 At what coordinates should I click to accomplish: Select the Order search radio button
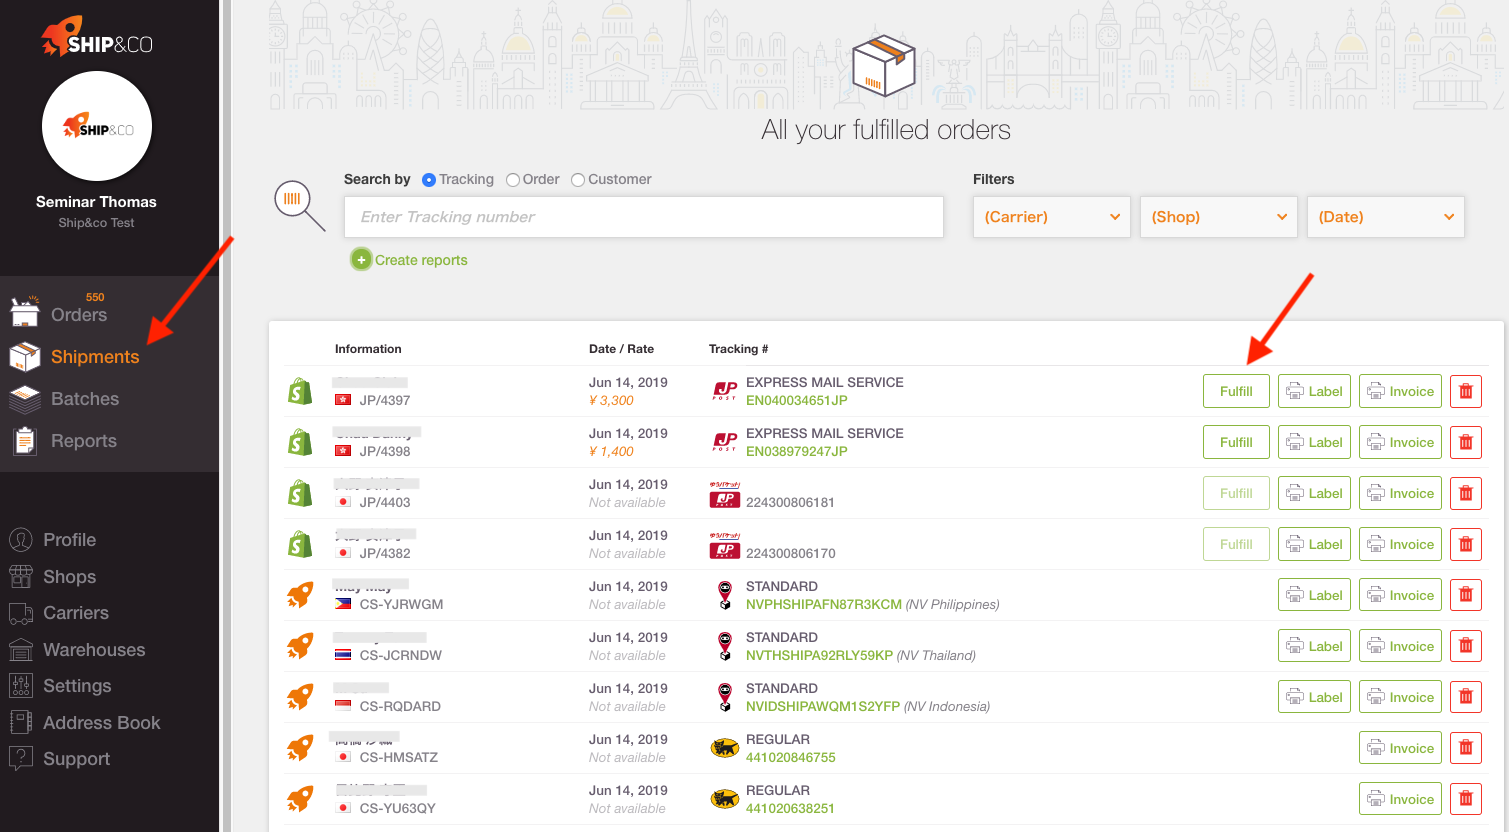tap(513, 180)
